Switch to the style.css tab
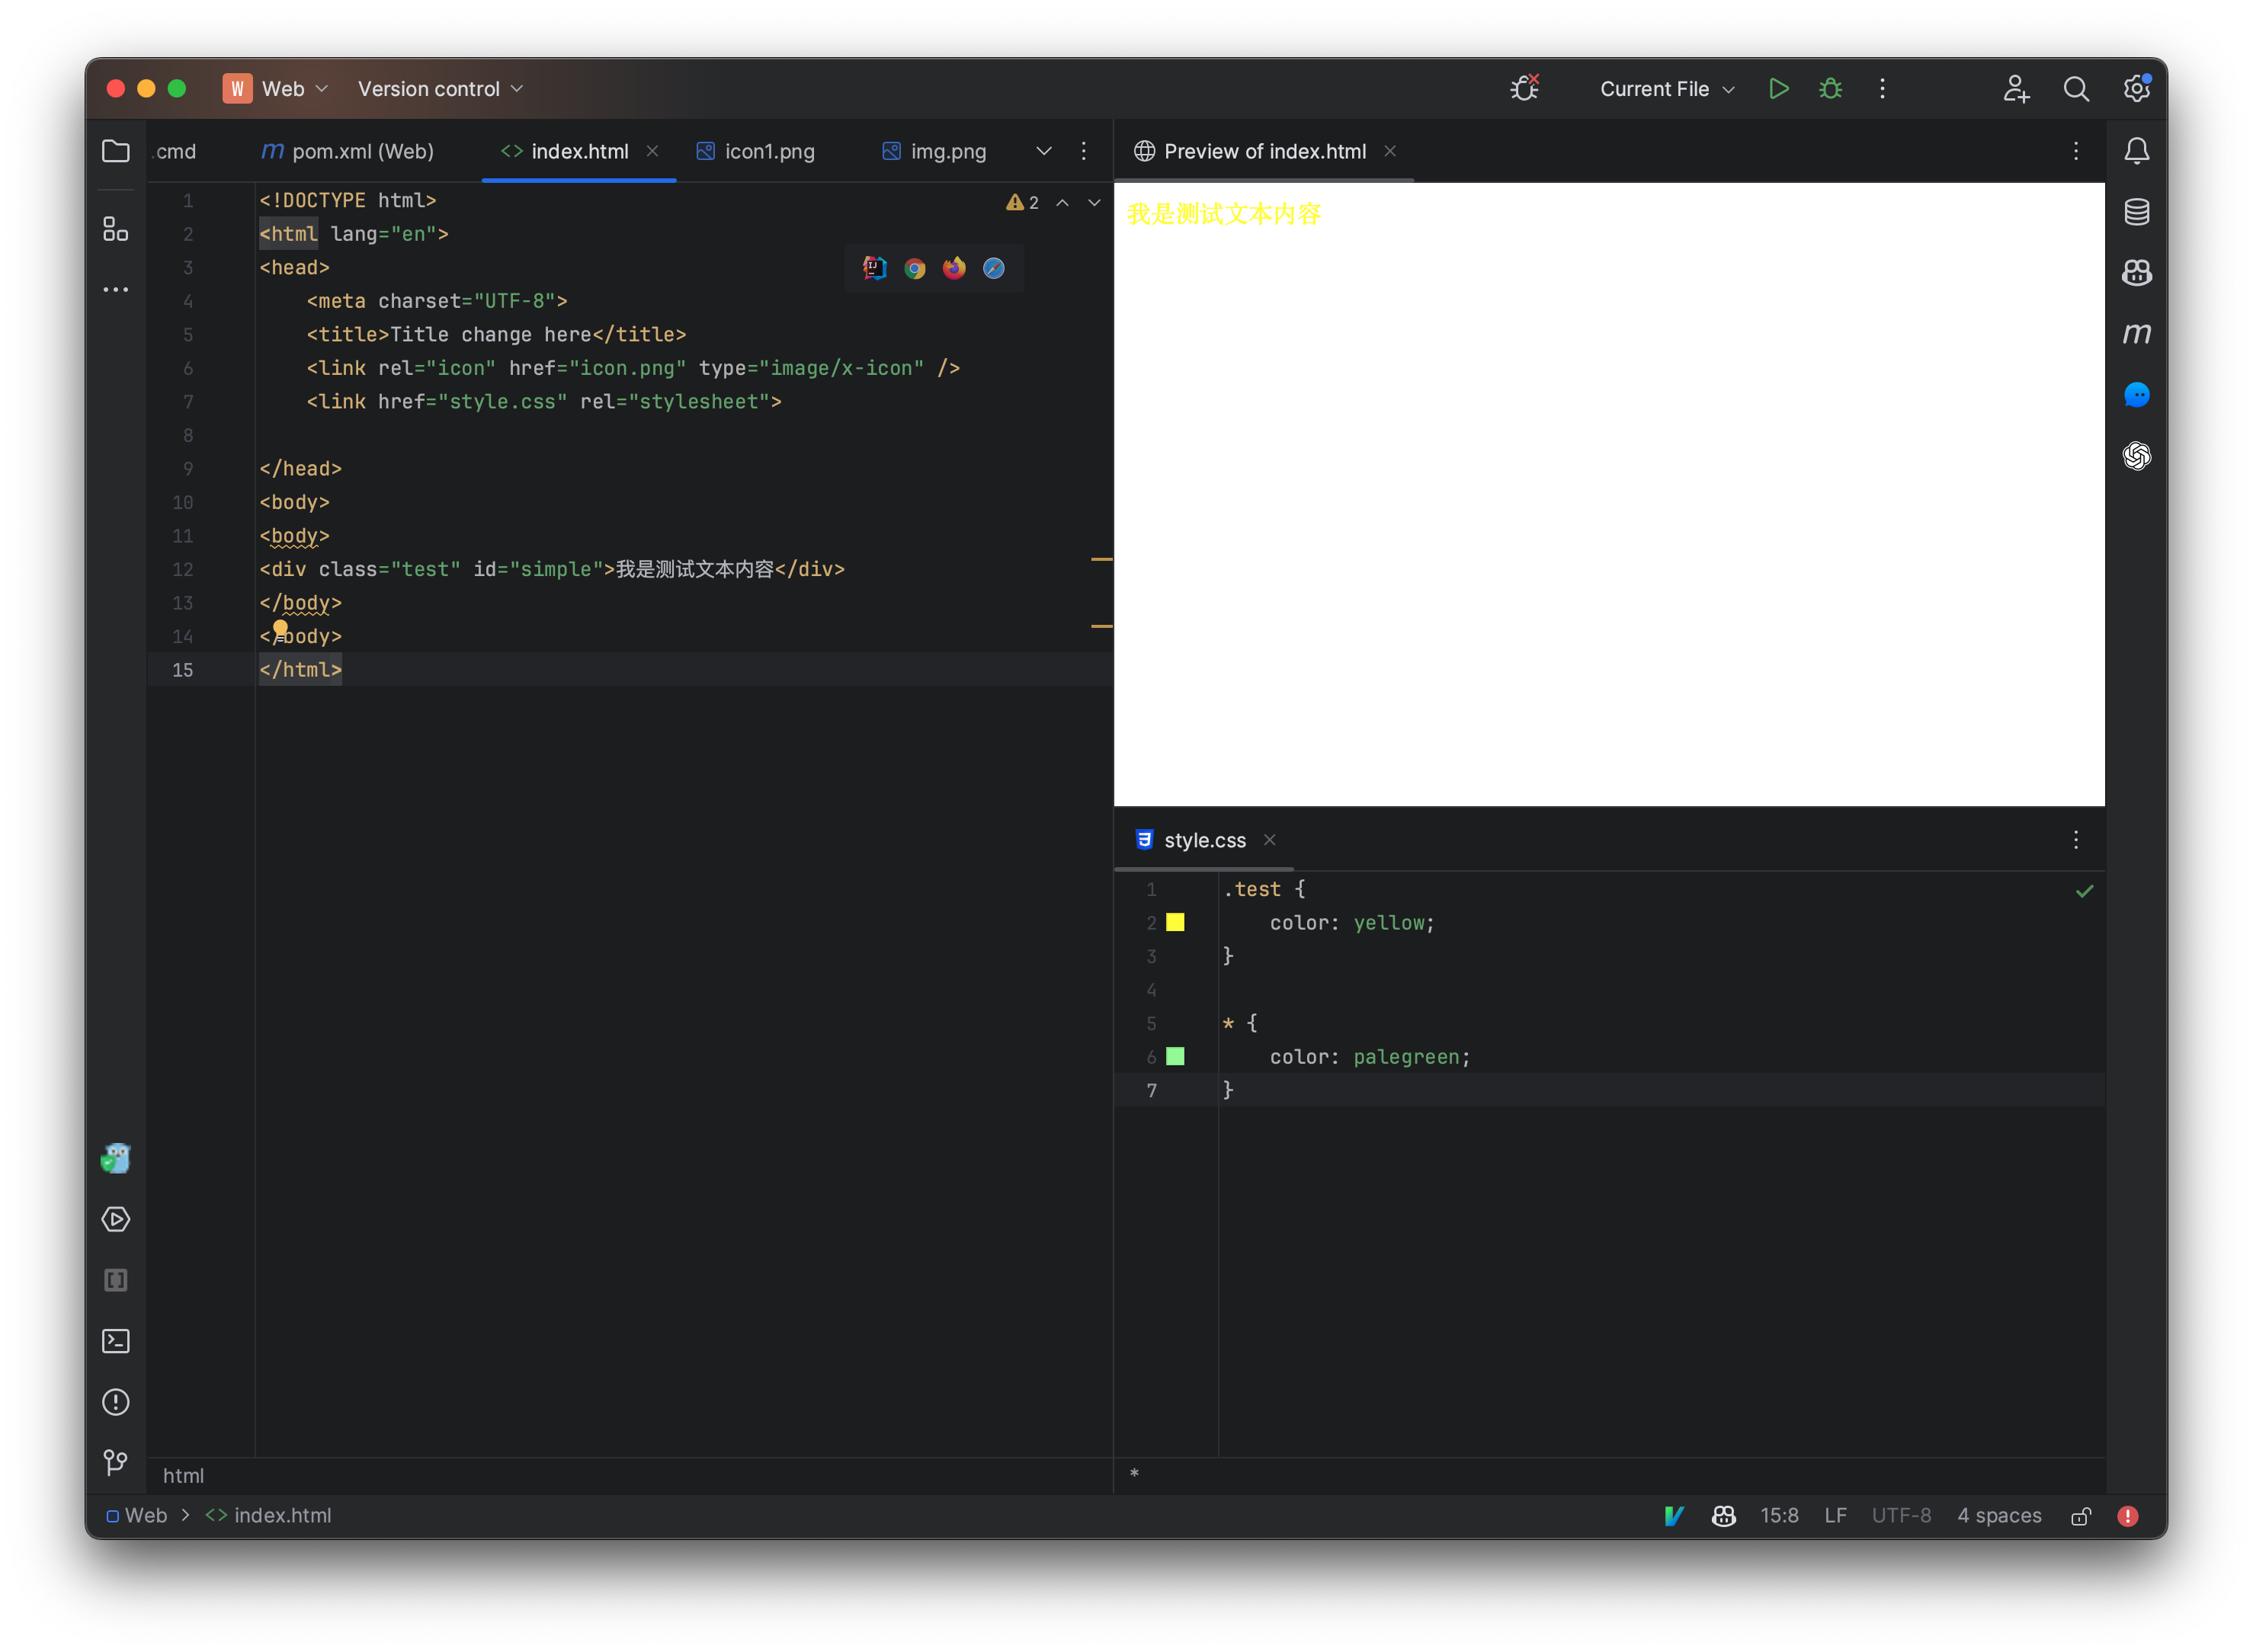 1205,840
